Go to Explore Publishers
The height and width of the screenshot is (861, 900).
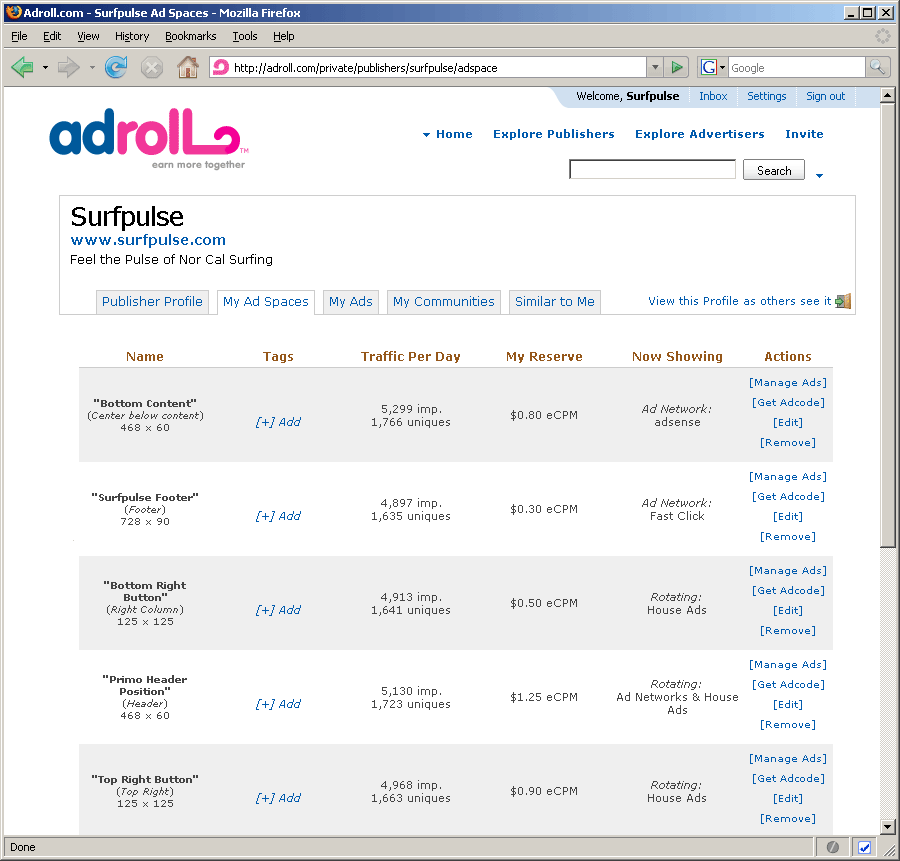coord(553,134)
